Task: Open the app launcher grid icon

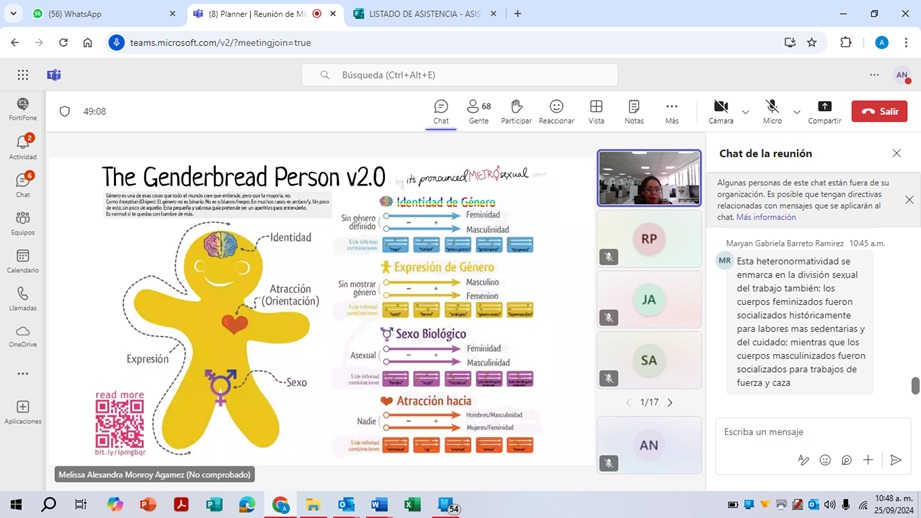Action: (23, 75)
